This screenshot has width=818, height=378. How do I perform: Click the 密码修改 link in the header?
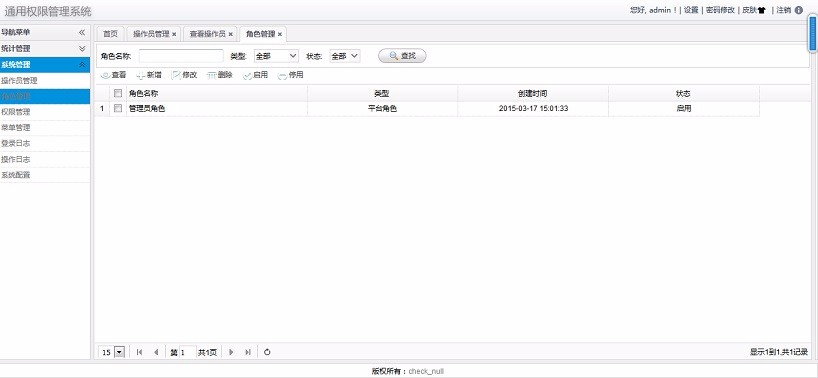(720, 10)
